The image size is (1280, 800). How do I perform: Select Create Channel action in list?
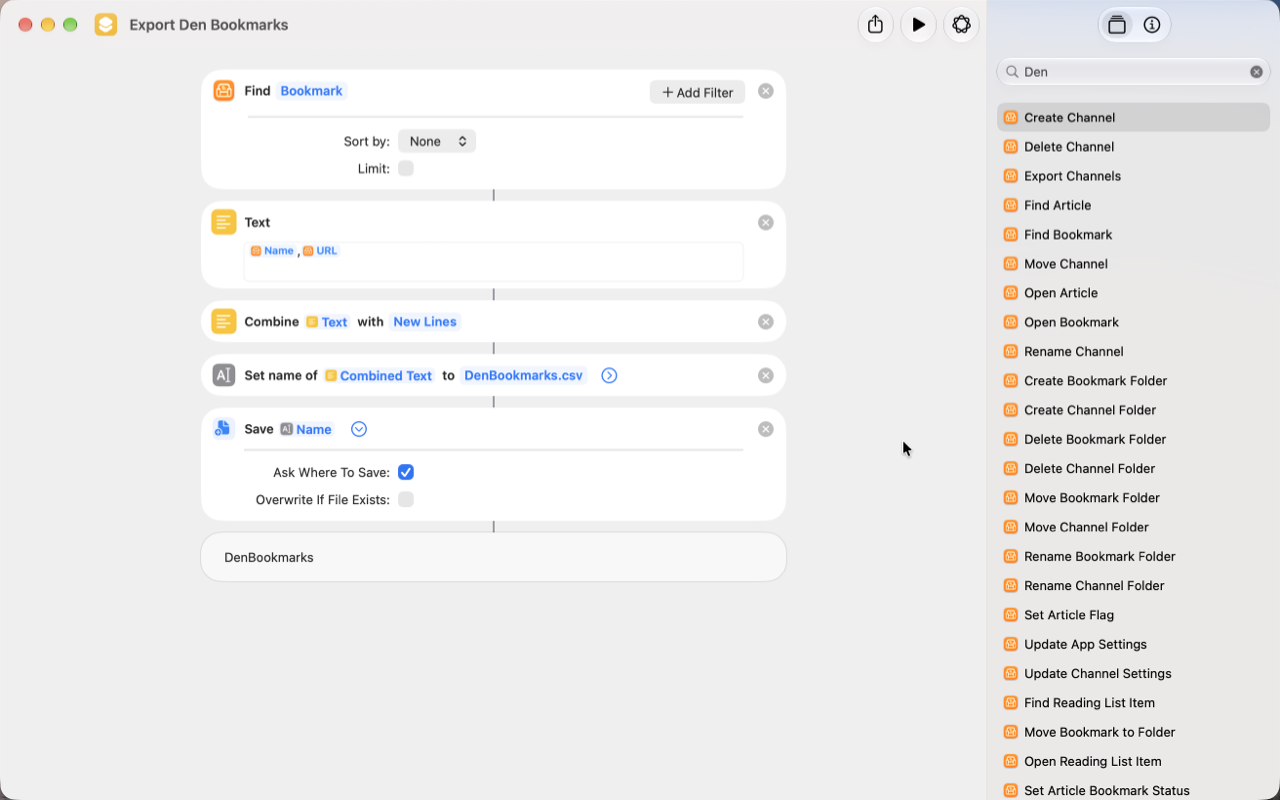pyautogui.click(x=1133, y=117)
